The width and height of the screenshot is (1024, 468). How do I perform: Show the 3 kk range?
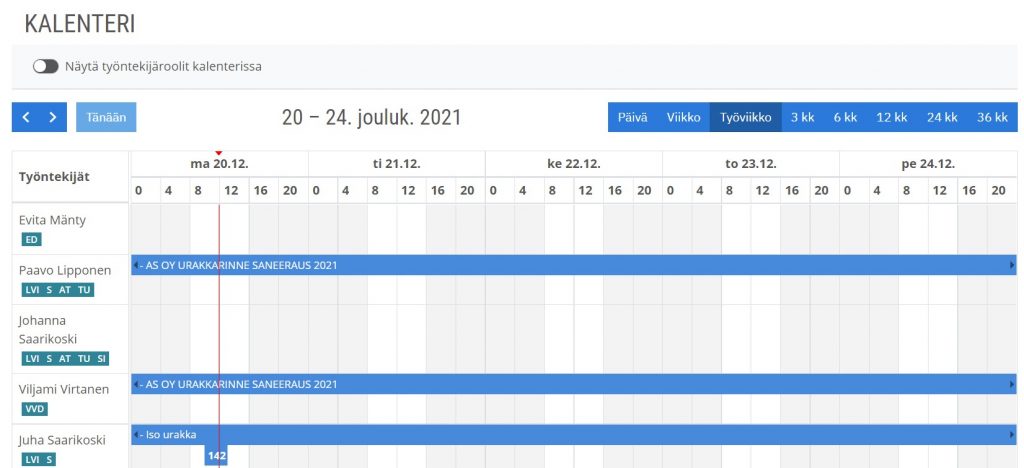pyautogui.click(x=802, y=117)
